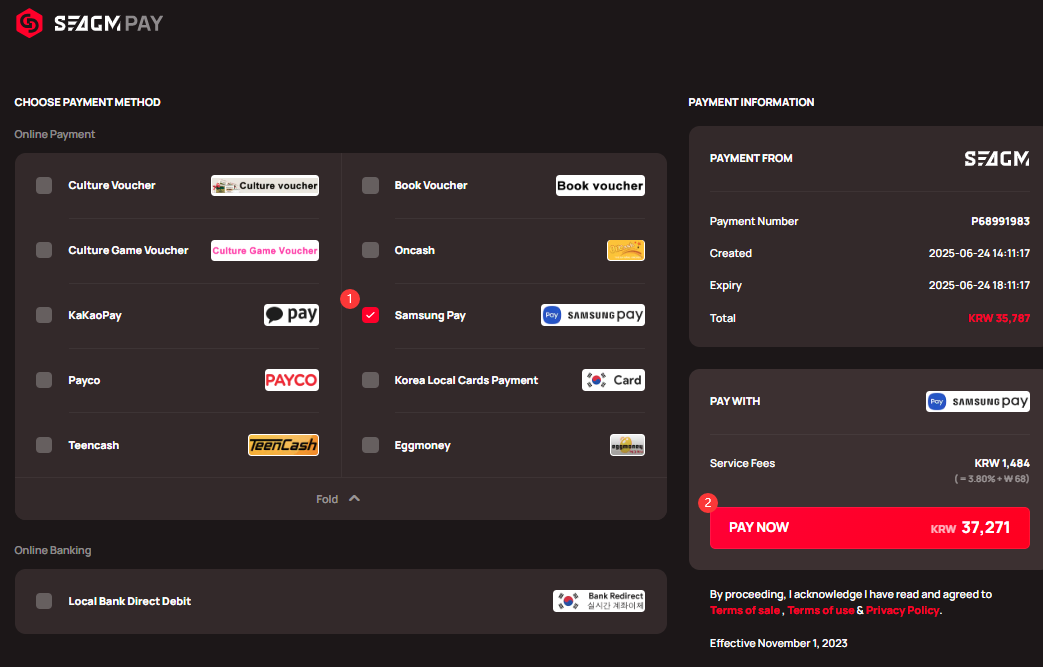1043x667 pixels.
Task: Click the orange Oncash card logo
Action: click(626, 251)
